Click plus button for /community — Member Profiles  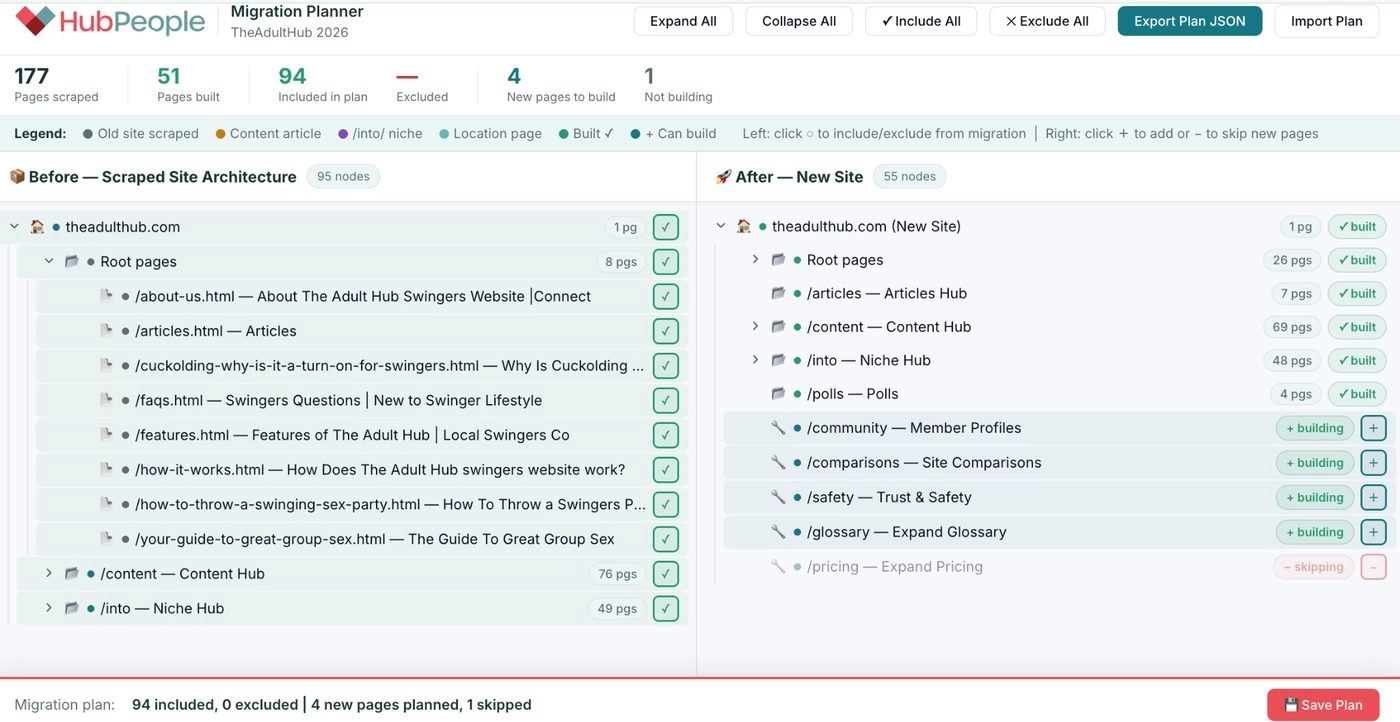click(1373, 428)
